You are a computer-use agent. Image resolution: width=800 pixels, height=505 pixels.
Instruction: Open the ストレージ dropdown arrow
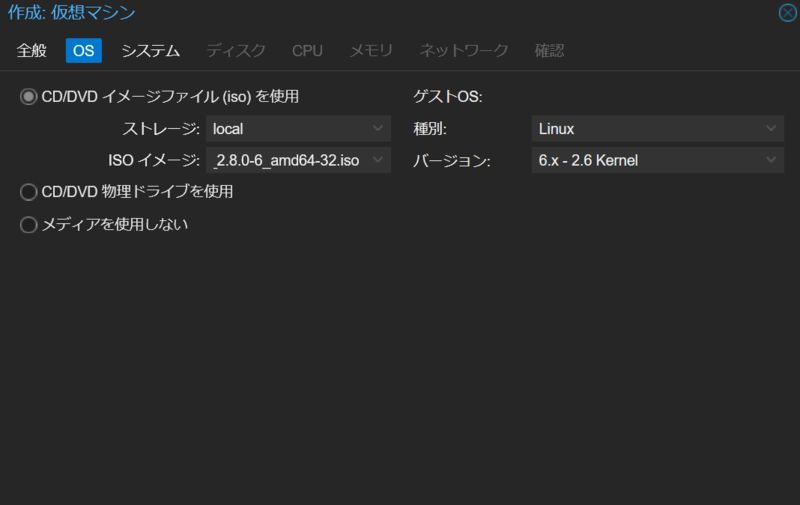(x=378, y=129)
